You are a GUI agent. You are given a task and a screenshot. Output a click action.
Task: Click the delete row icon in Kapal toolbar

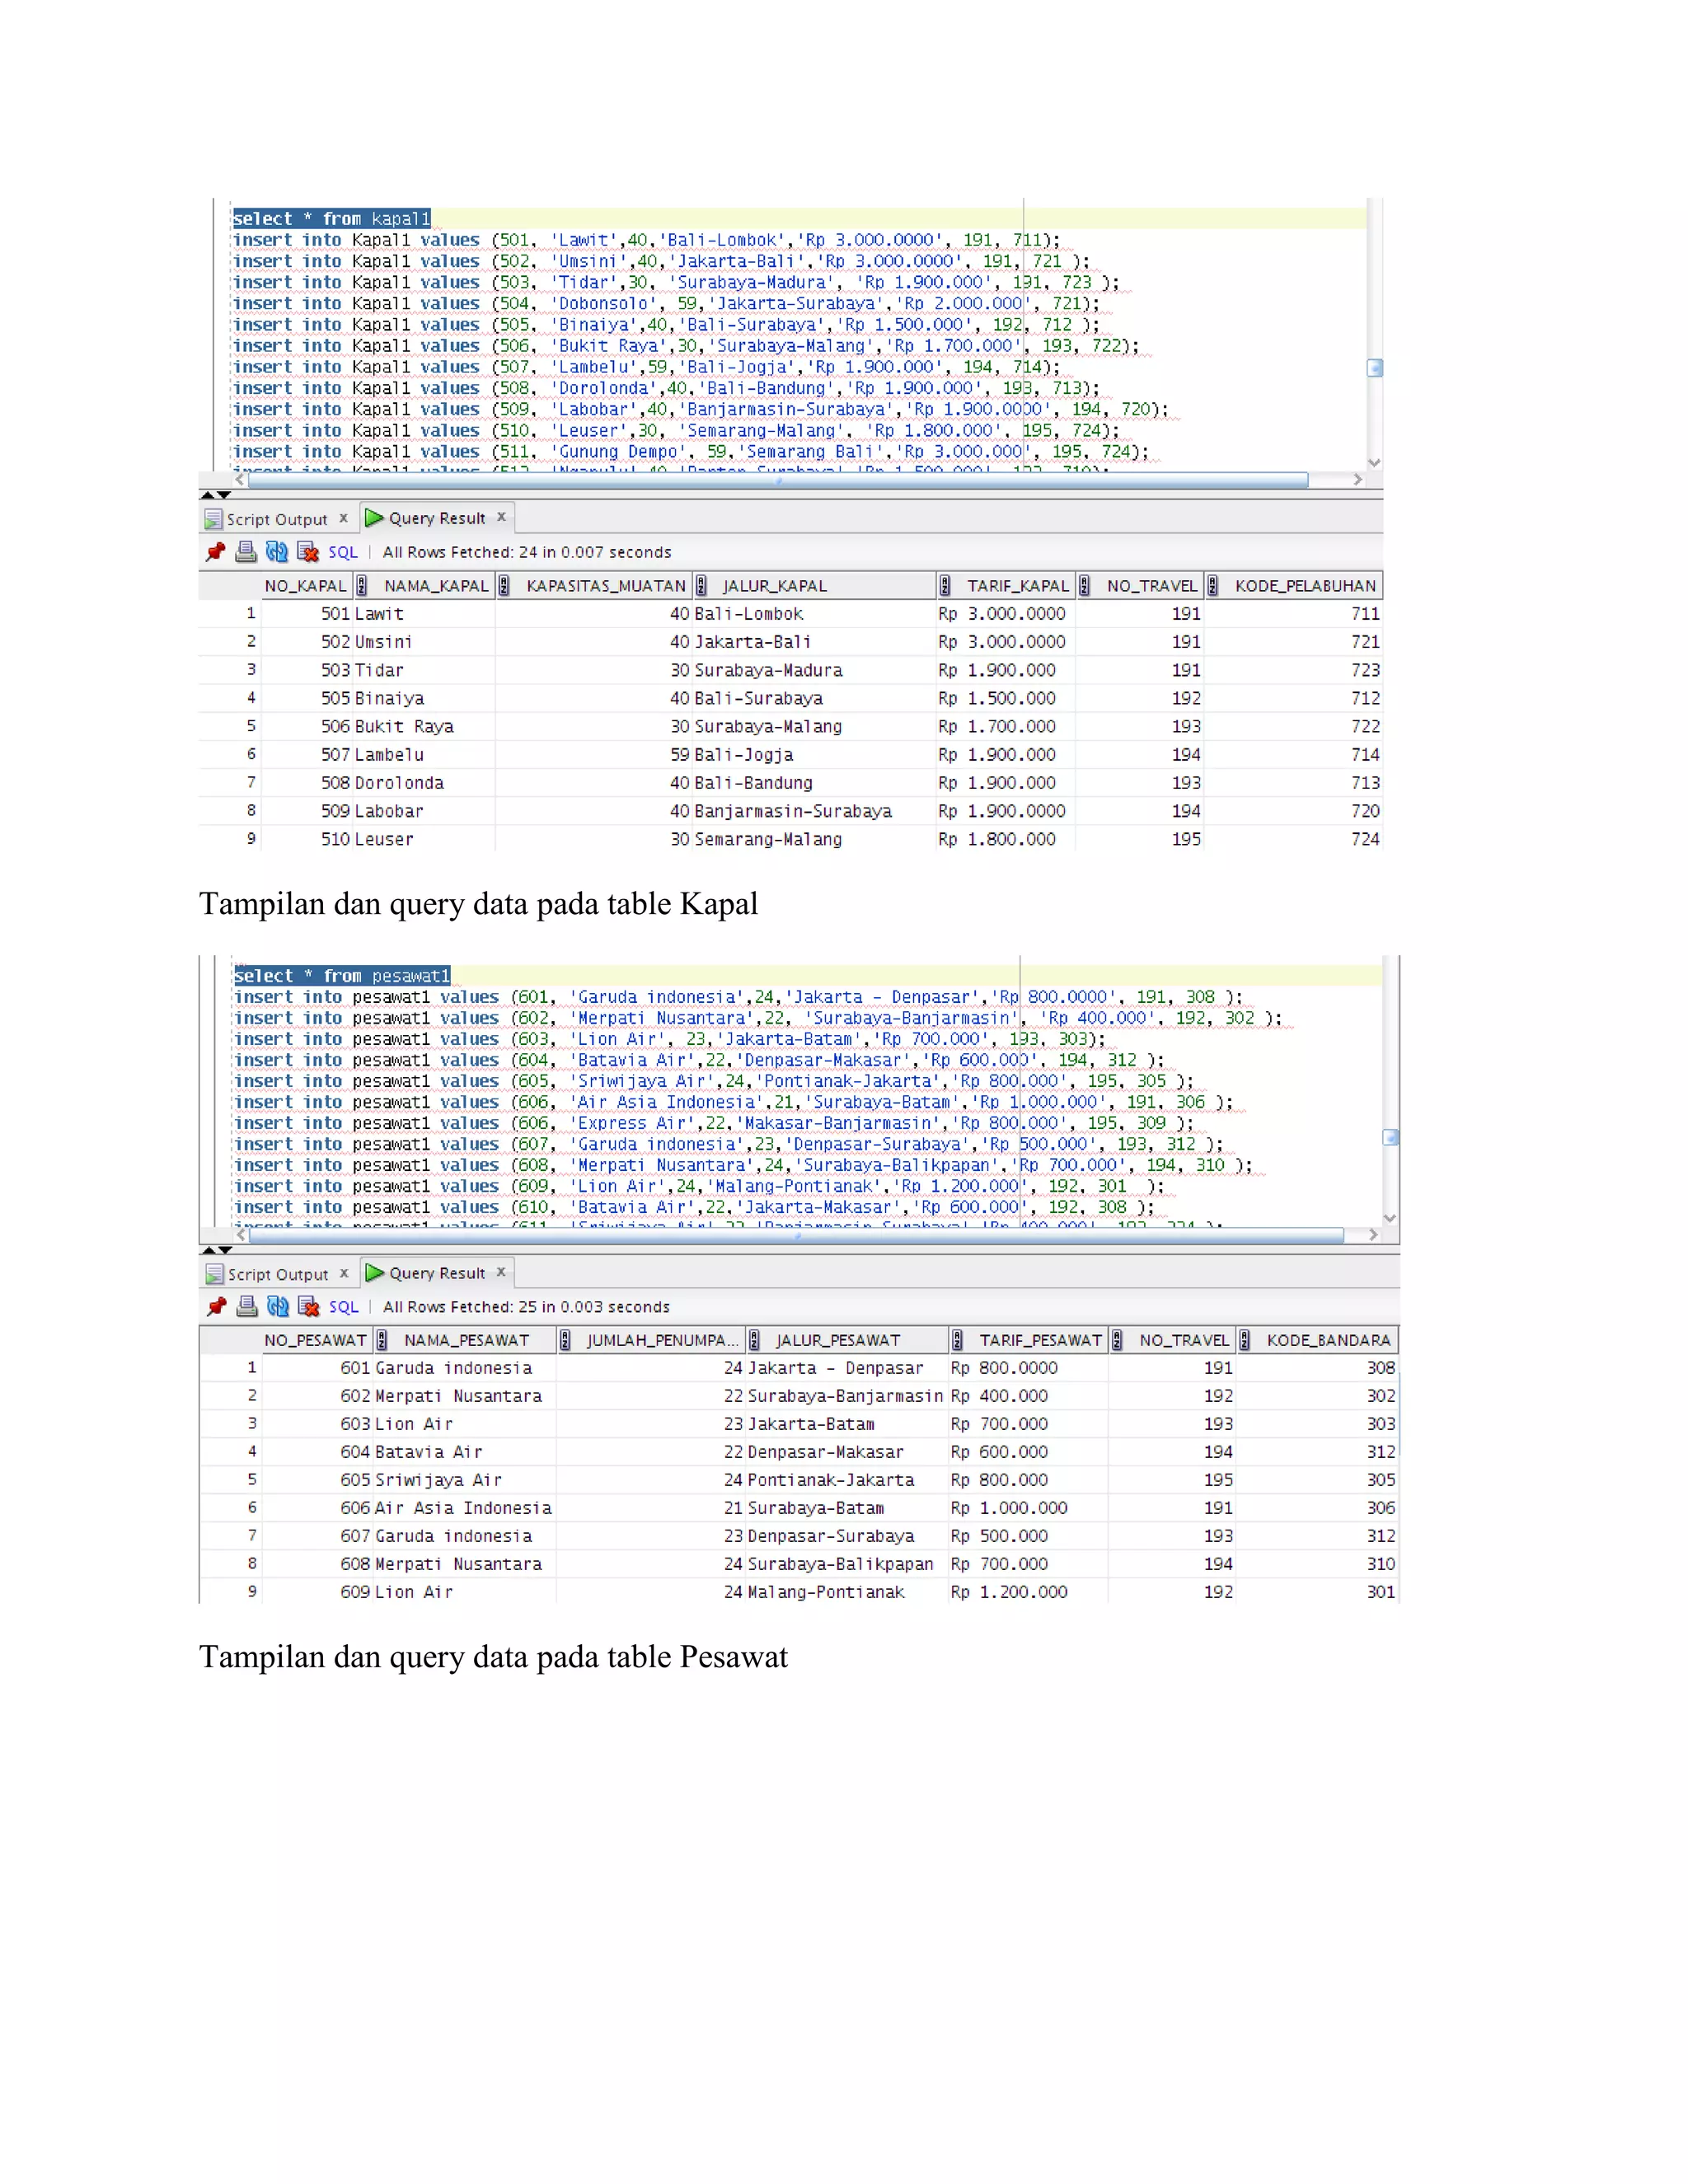308,552
